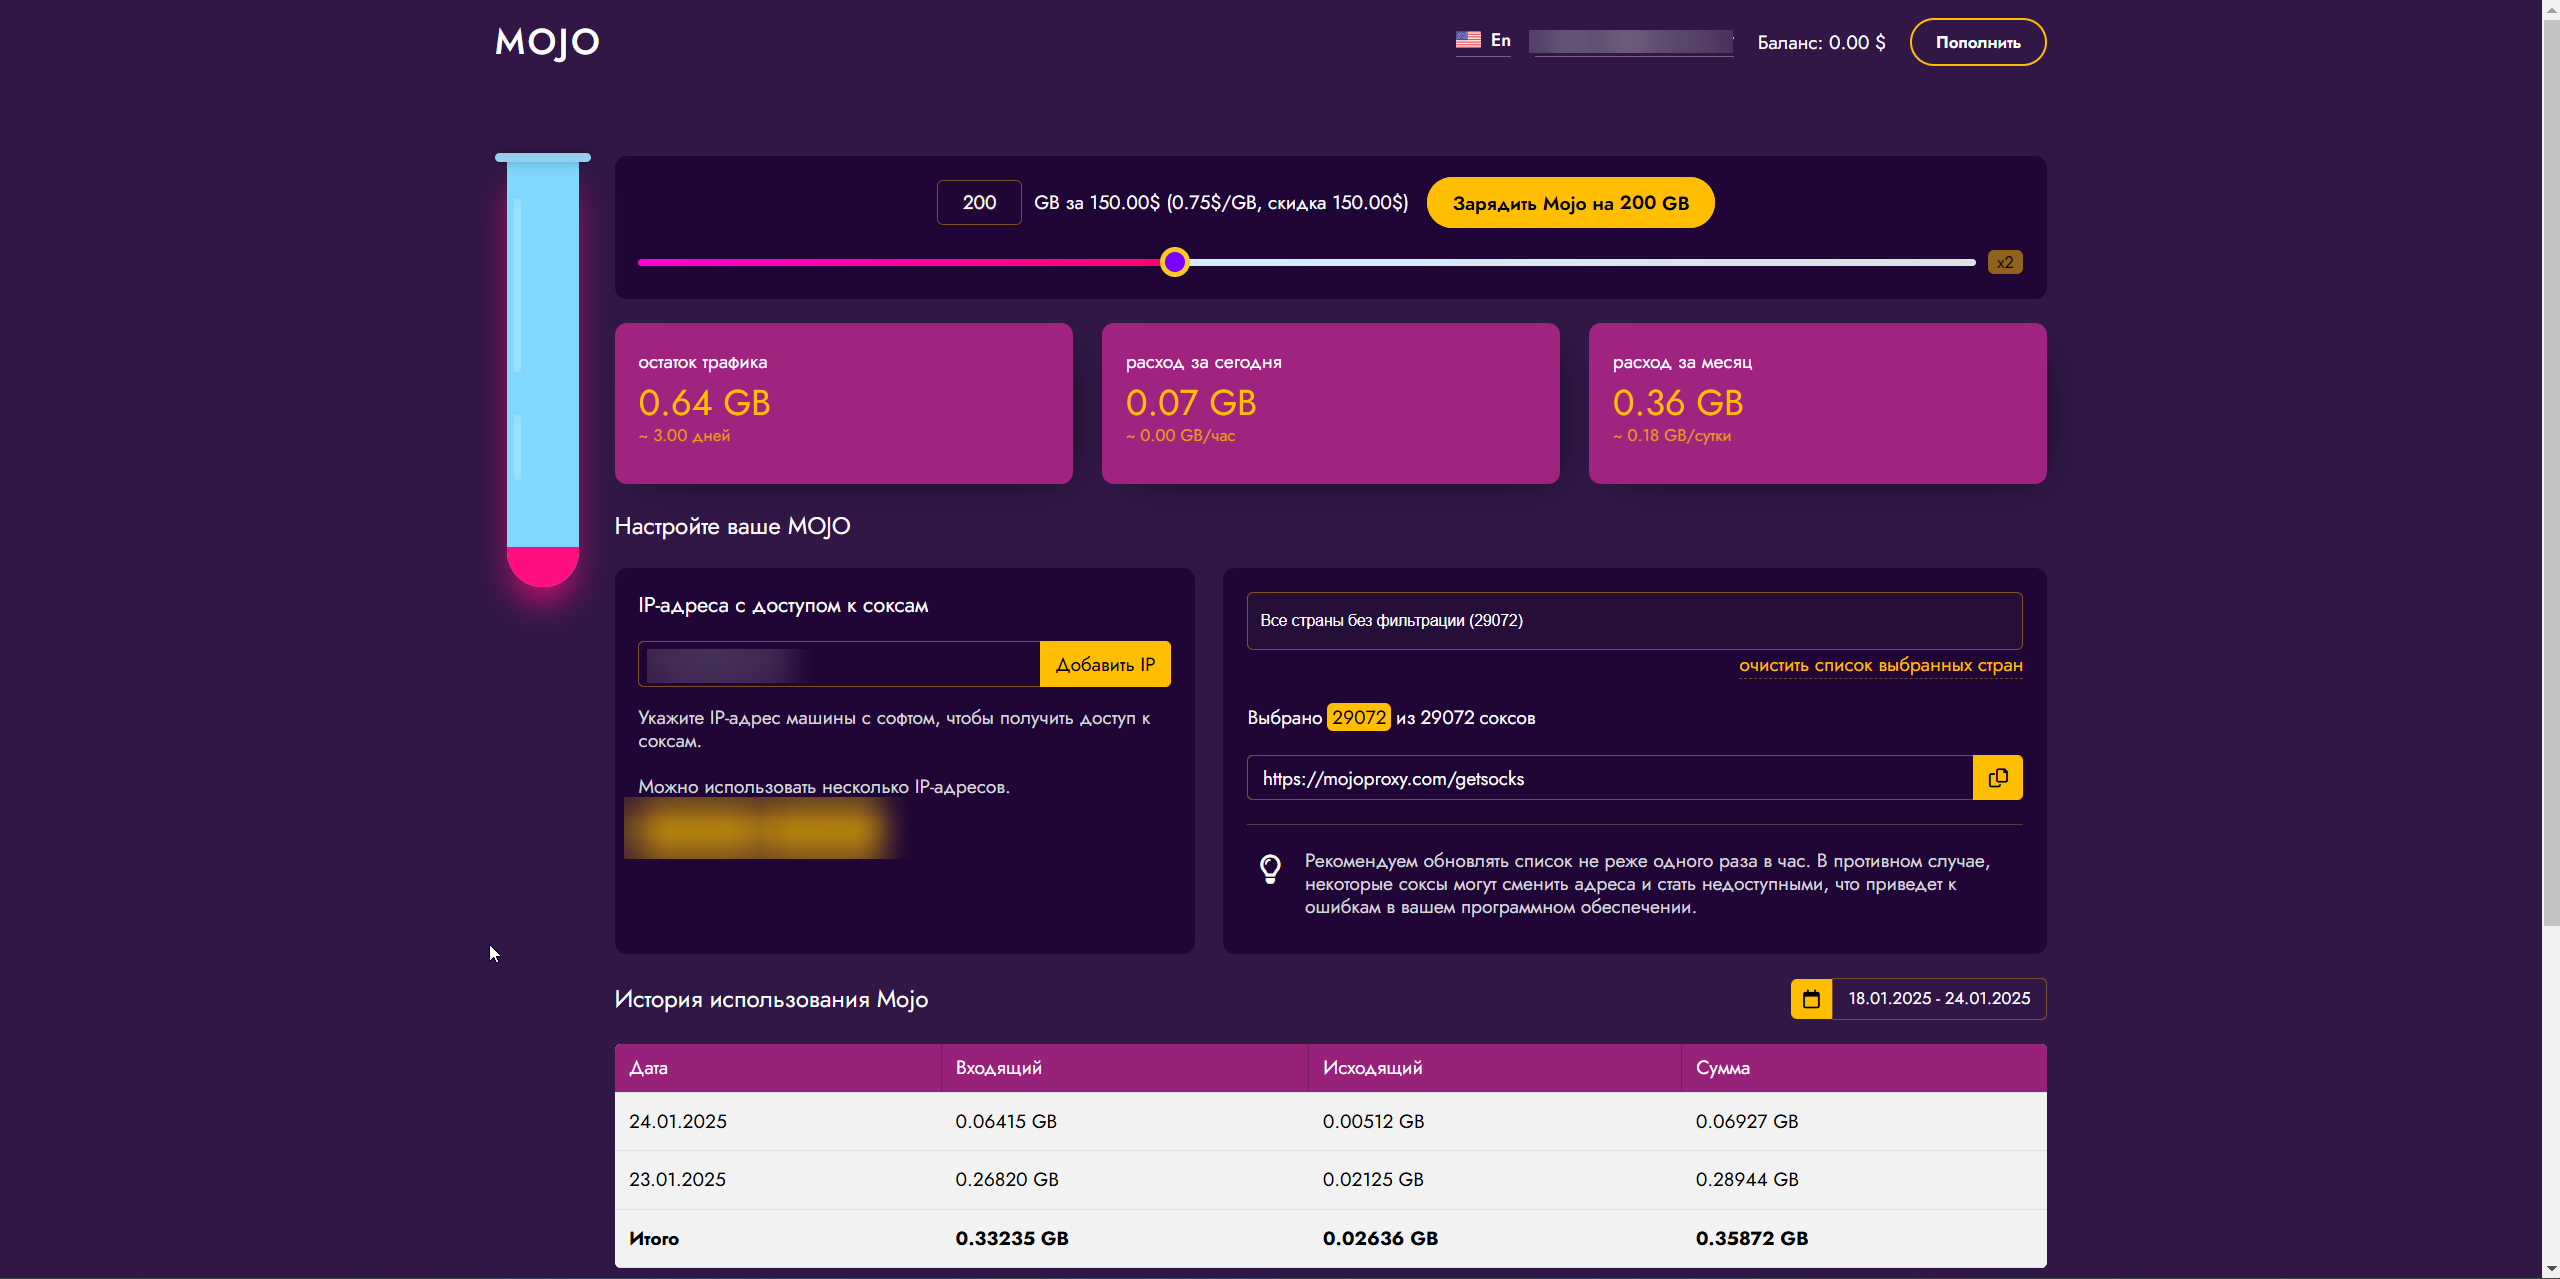Click the GB amount field showing 200
The width and height of the screenshot is (2560, 1279).
coord(979,203)
